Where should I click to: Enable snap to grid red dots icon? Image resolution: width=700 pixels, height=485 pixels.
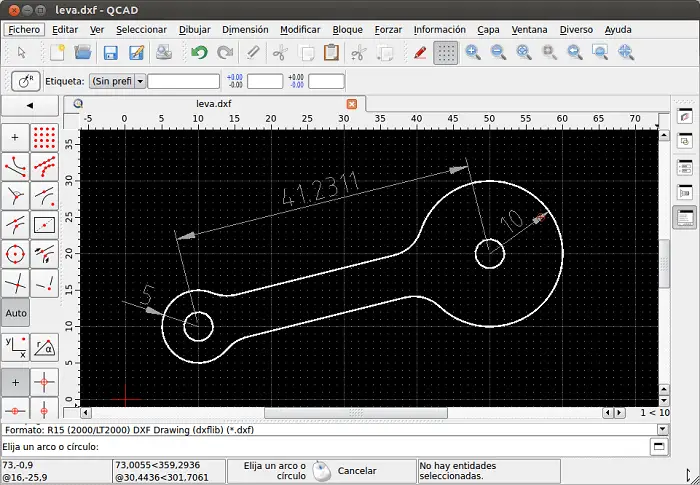point(44,138)
